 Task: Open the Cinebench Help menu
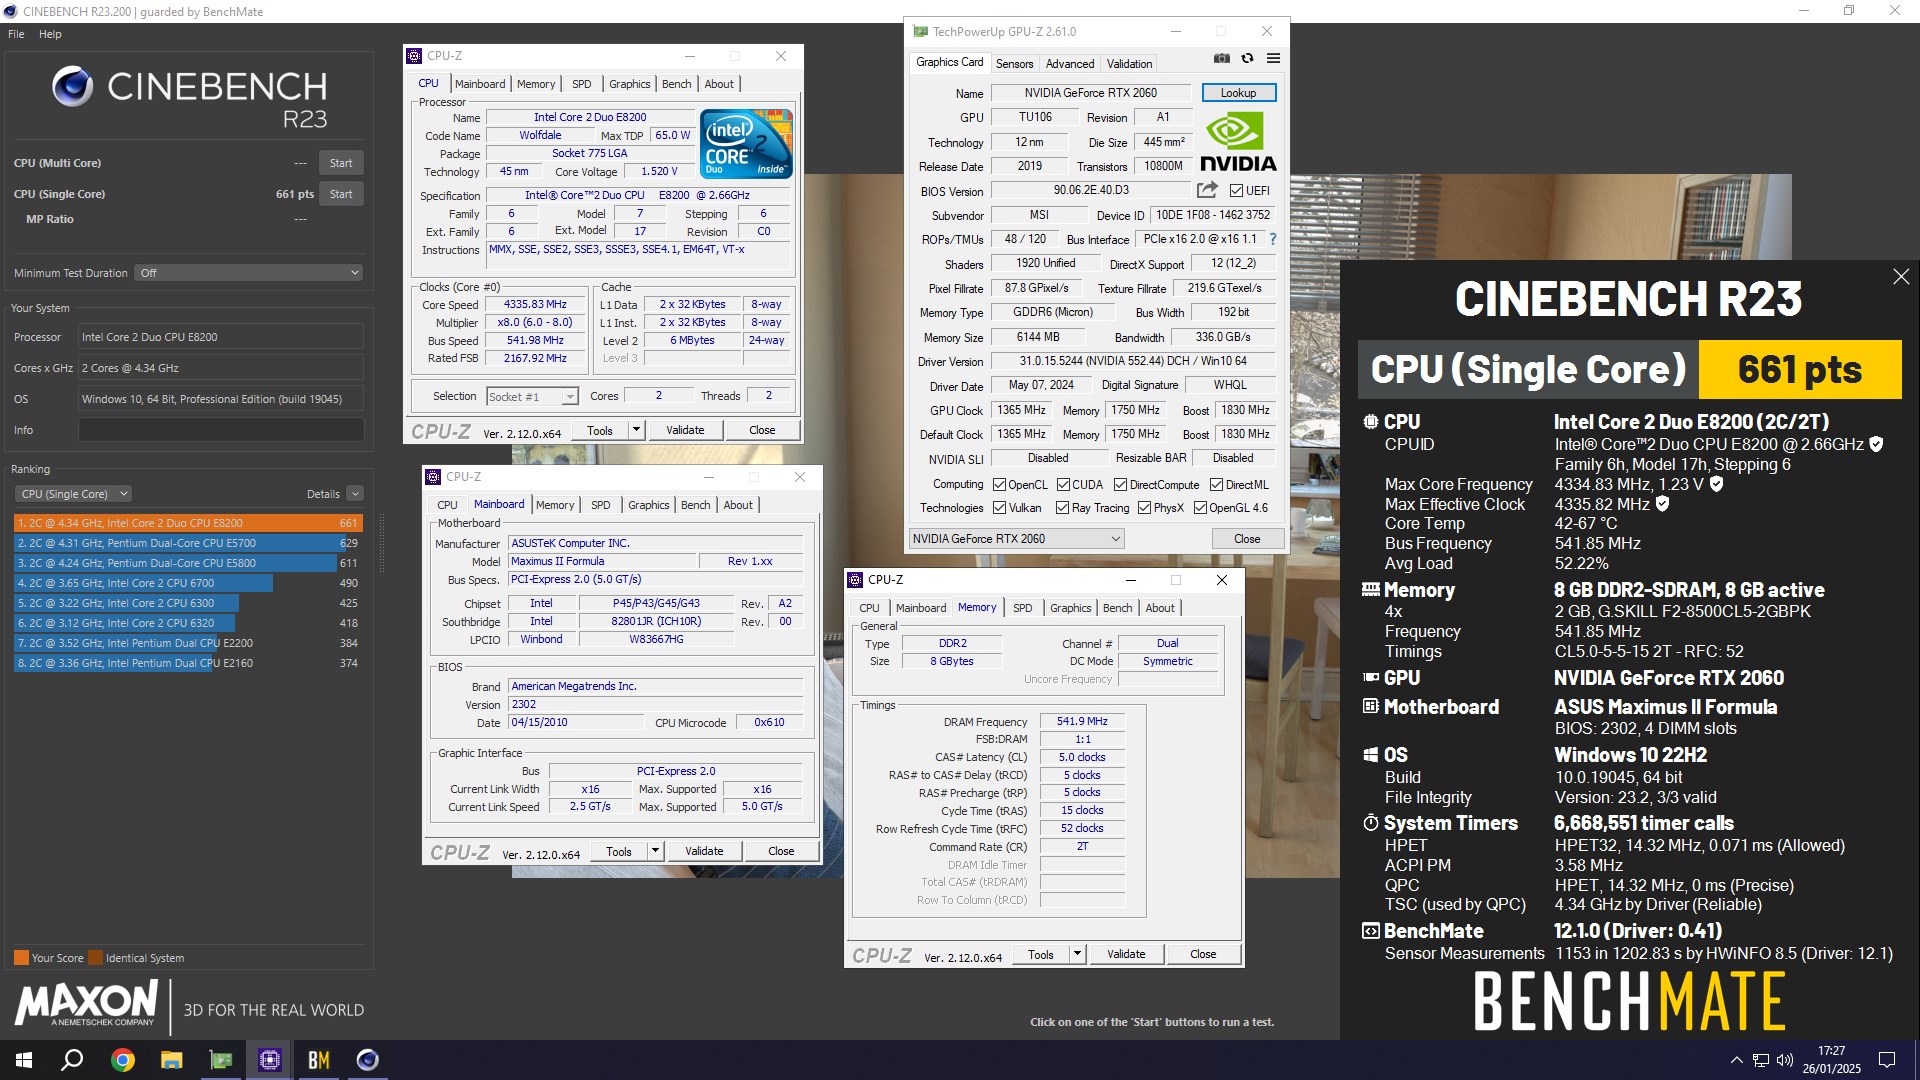coord(50,34)
